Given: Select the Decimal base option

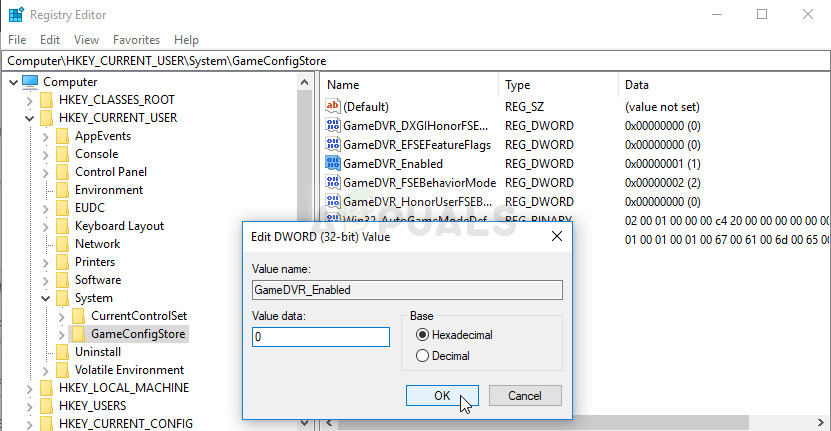Looking at the screenshot, I should pos(422,356).
